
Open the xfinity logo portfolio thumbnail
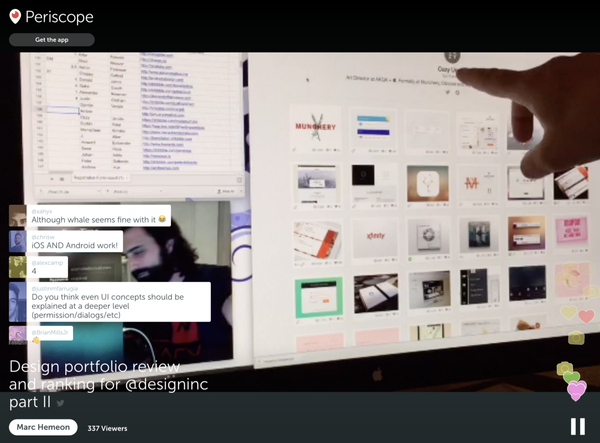click(x=375, y=237)
